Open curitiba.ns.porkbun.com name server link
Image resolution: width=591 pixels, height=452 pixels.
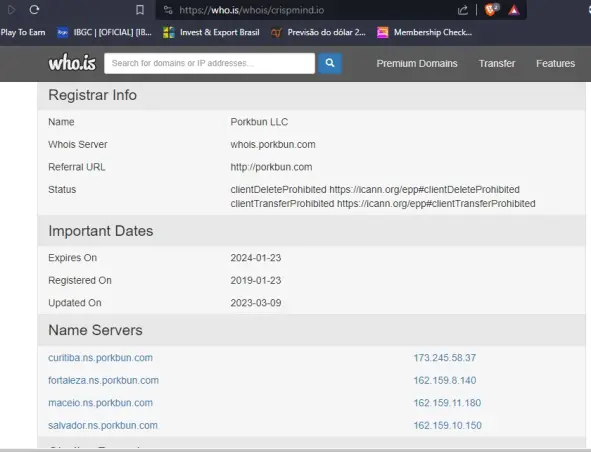(100, 358)
